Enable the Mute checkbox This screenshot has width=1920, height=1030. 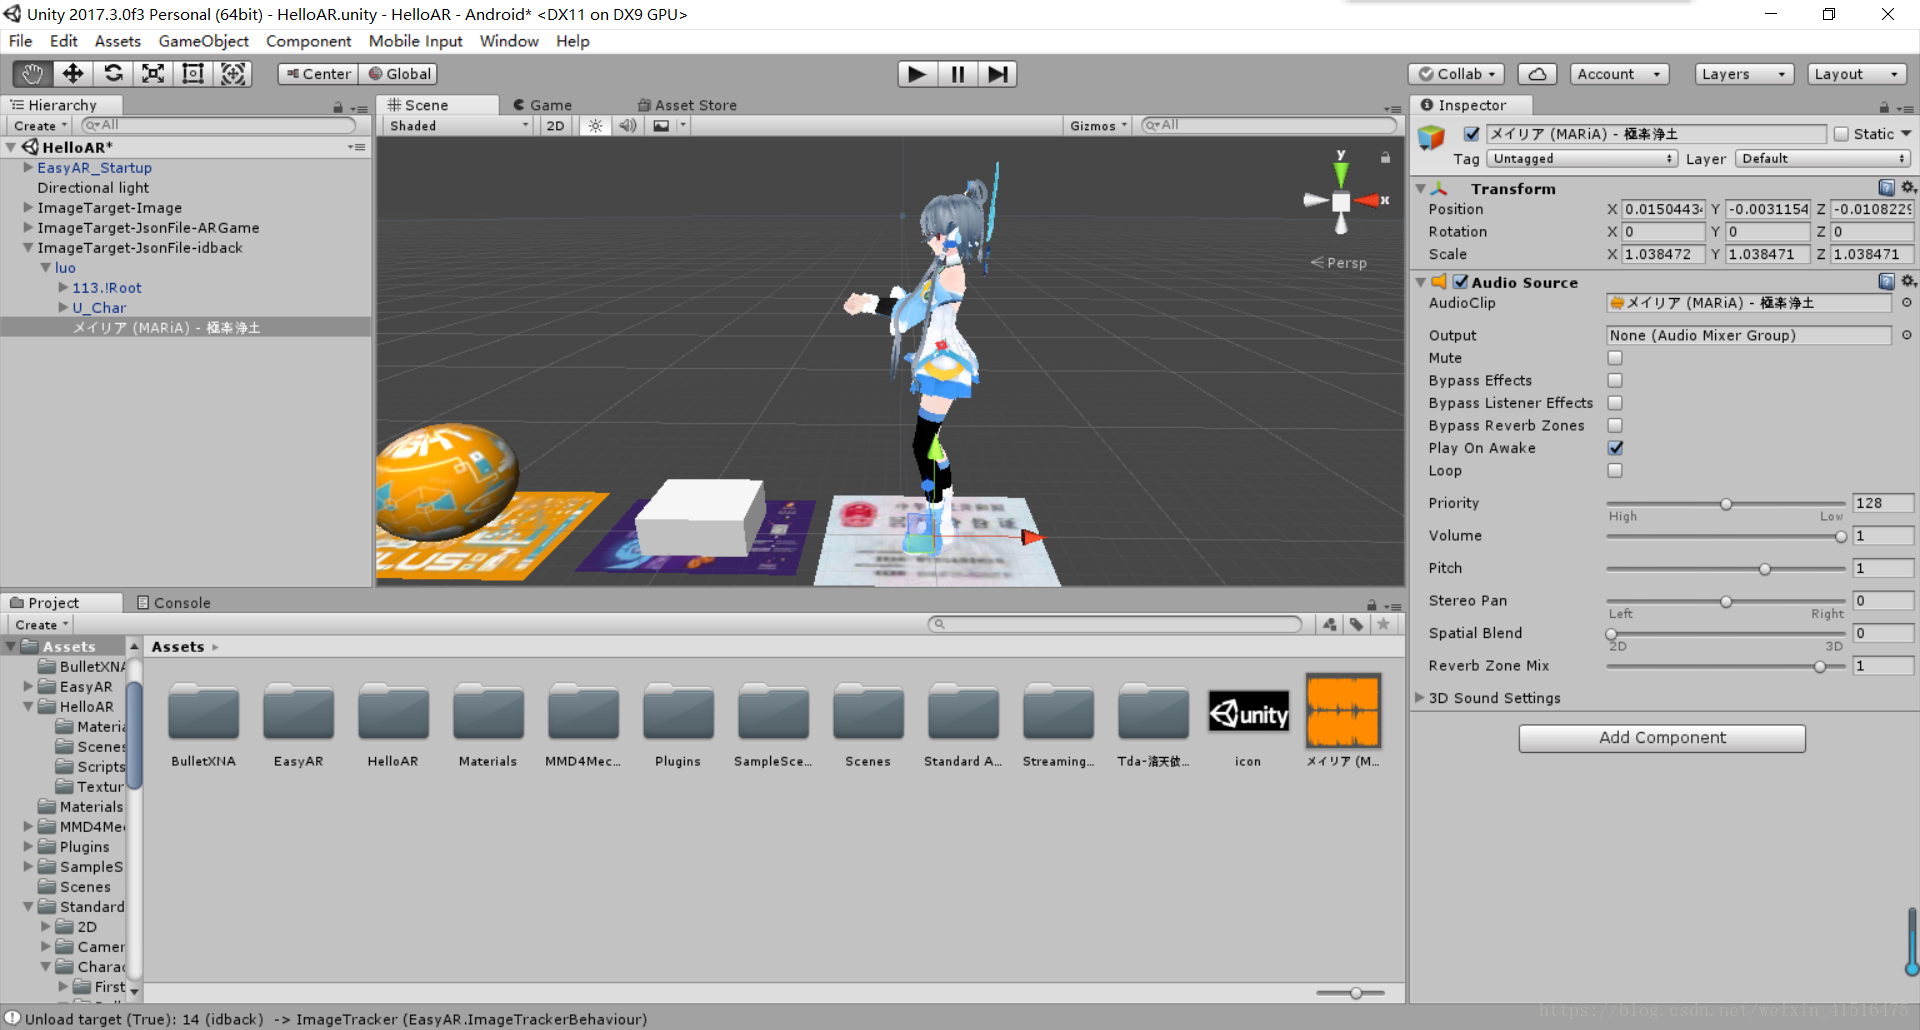(1615, 358)
